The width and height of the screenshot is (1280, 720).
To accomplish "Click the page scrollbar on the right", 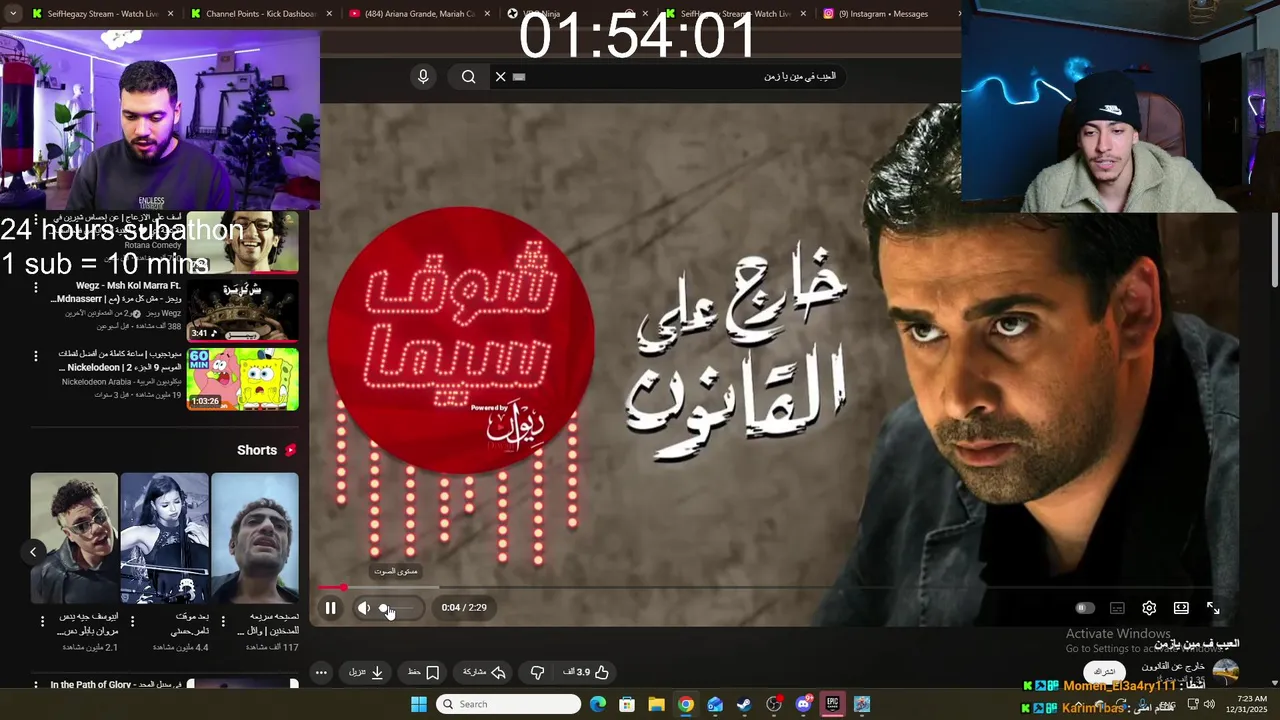I will [1275, 250].
